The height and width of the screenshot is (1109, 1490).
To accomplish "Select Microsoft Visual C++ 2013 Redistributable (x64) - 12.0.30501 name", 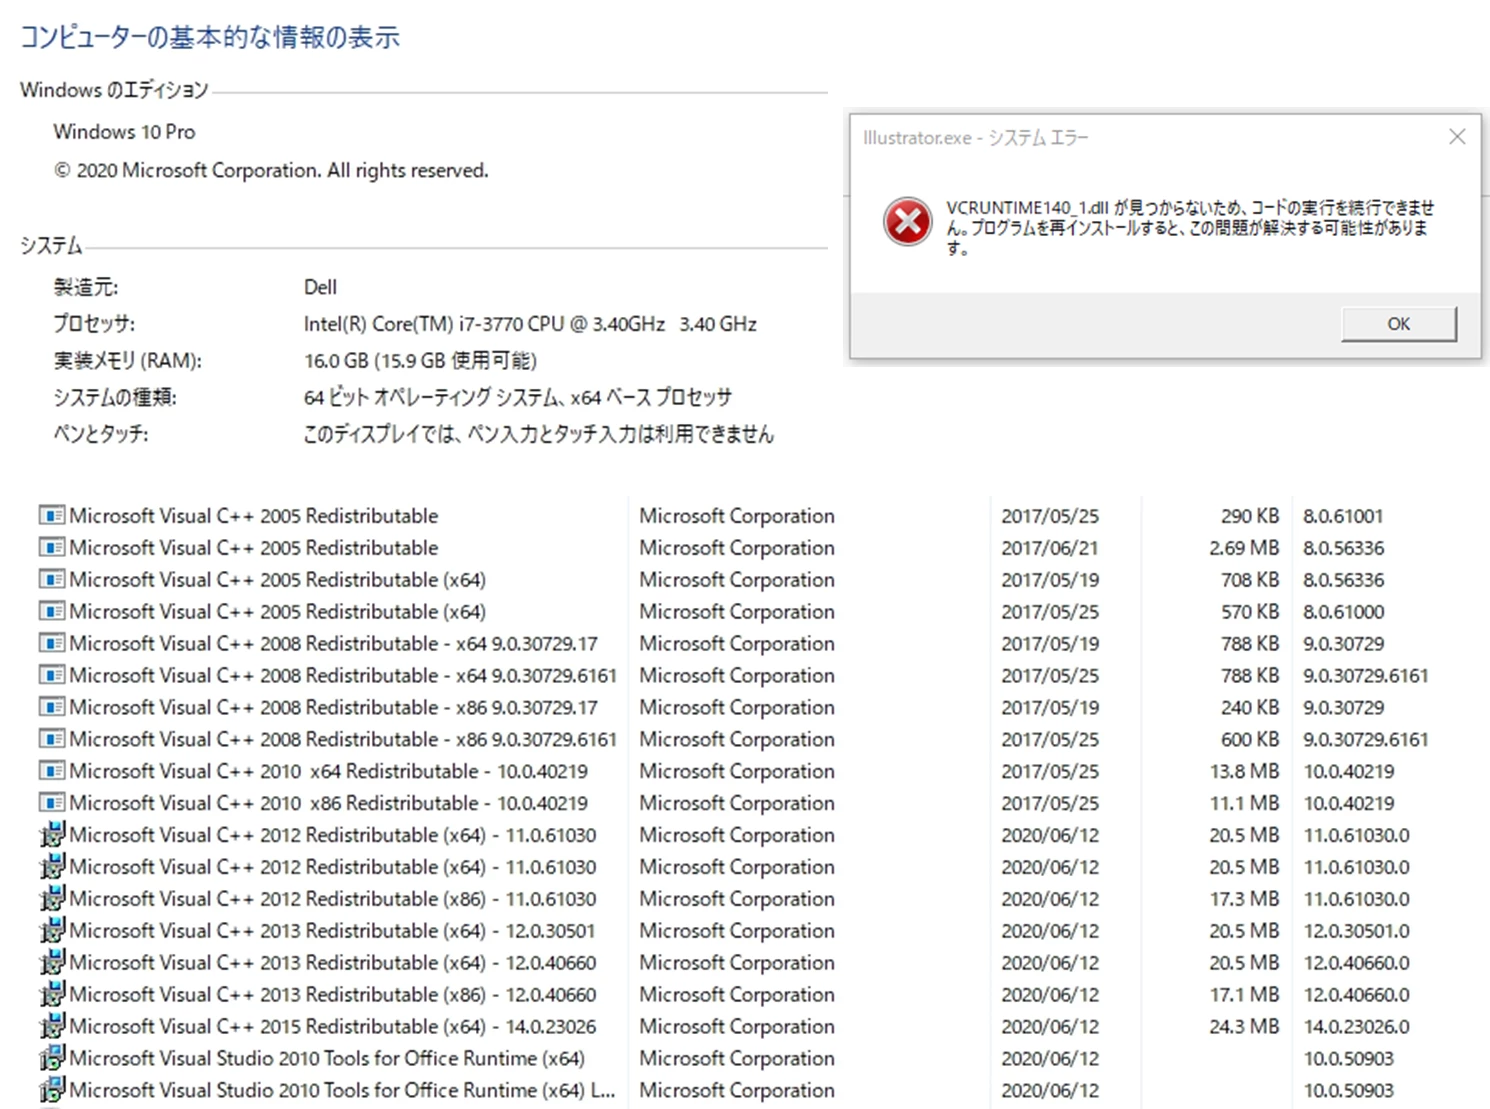I will pos(333,931).
